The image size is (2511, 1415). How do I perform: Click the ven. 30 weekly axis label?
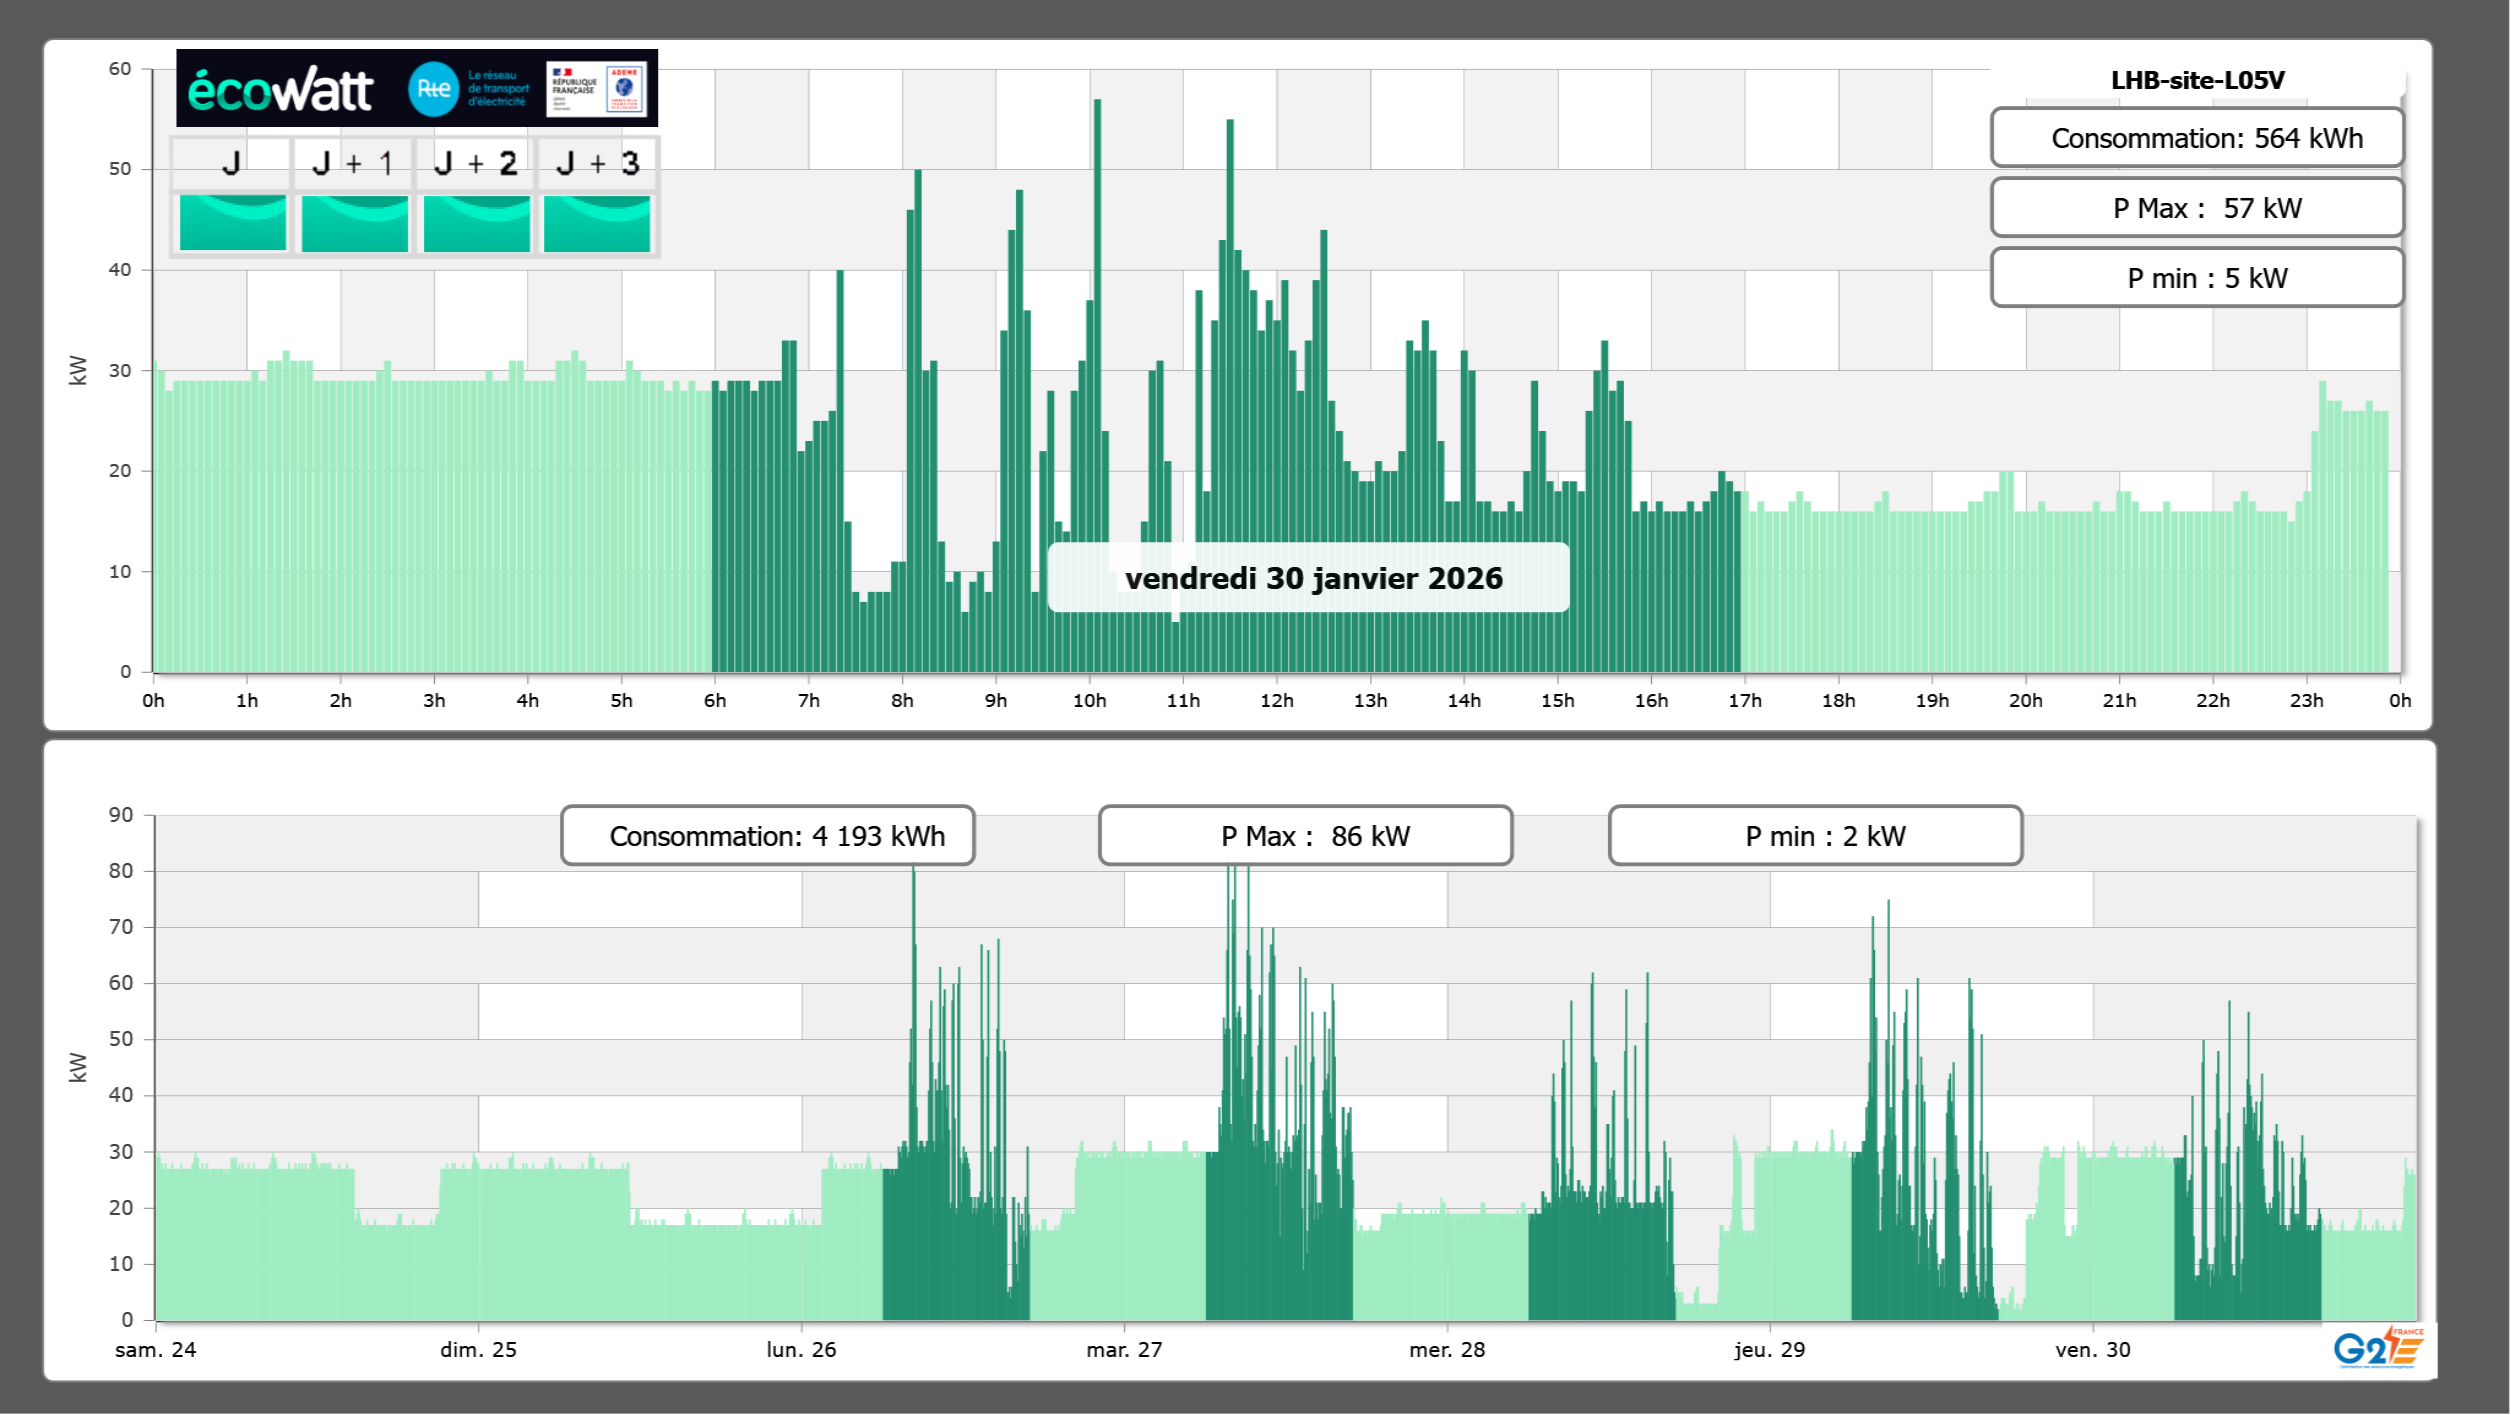[x=2092, y=1350]
